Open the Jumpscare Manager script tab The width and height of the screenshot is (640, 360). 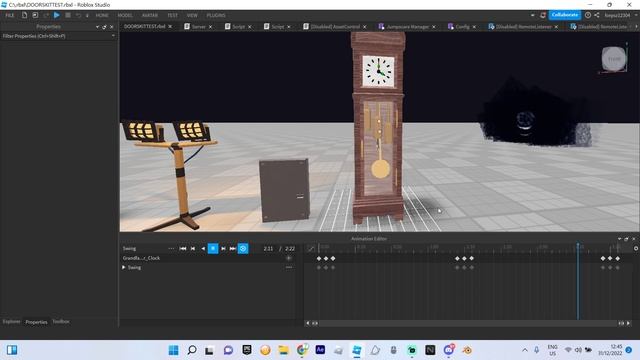pos(407,27)
